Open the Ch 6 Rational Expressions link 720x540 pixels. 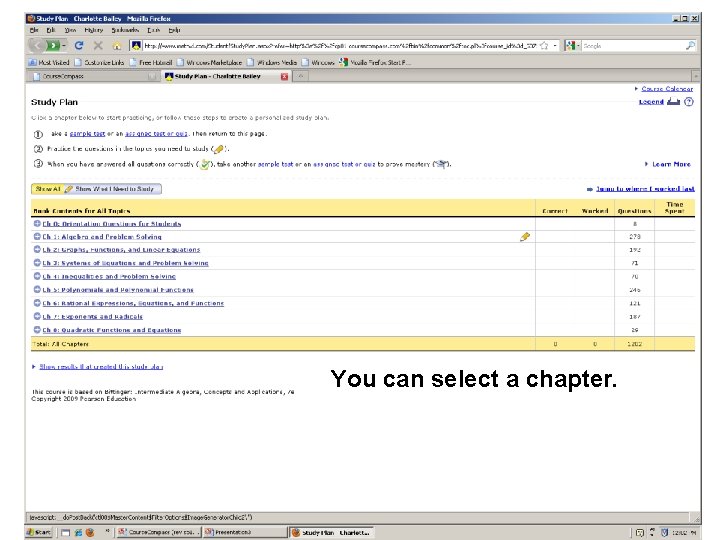(x=133, y=303)
